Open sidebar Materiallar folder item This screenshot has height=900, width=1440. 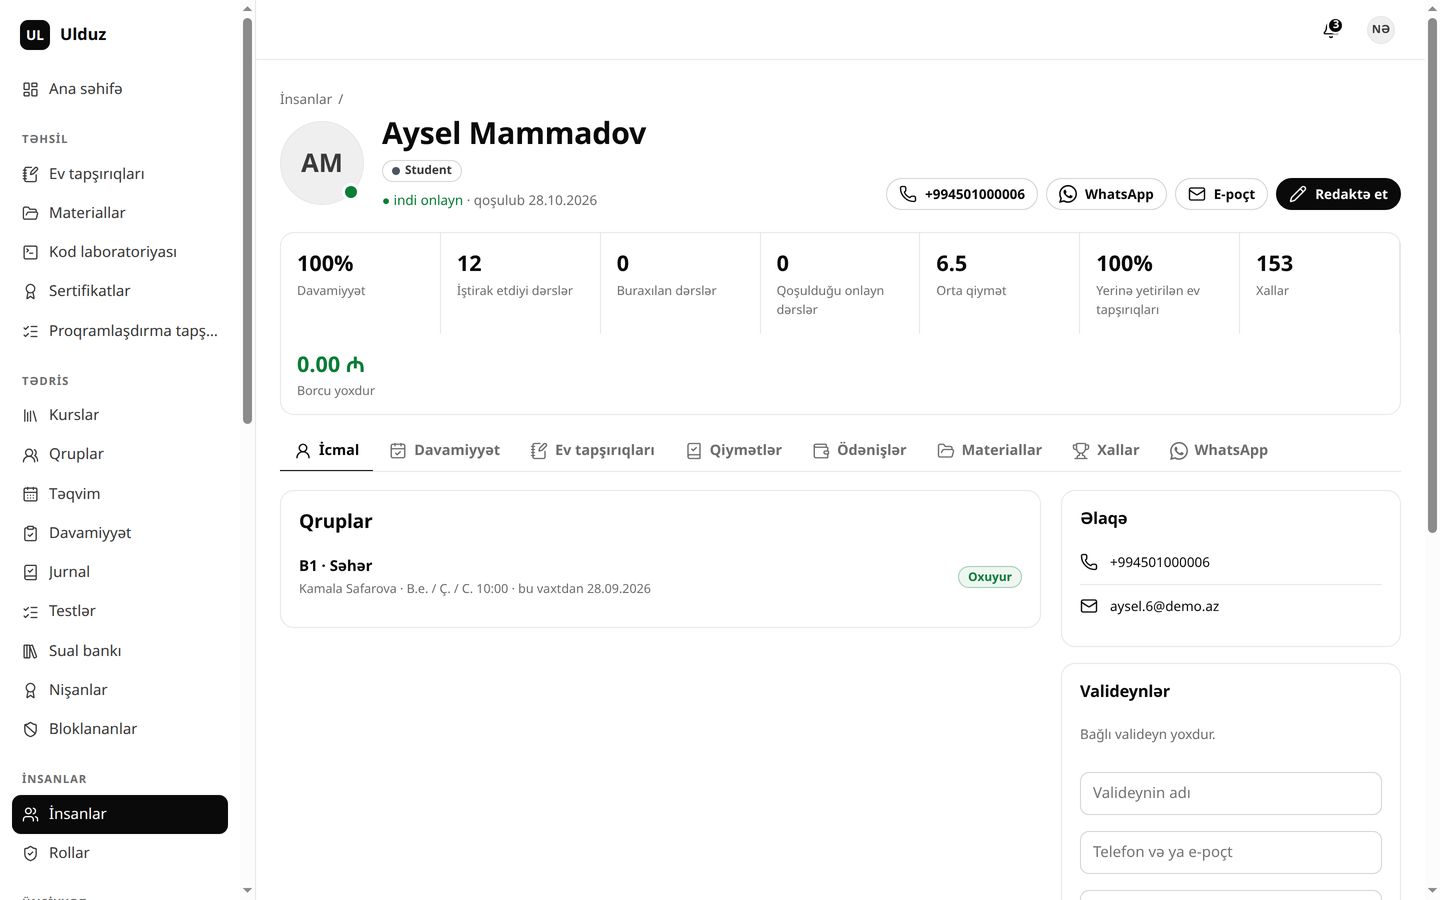[x=120, y=213]
